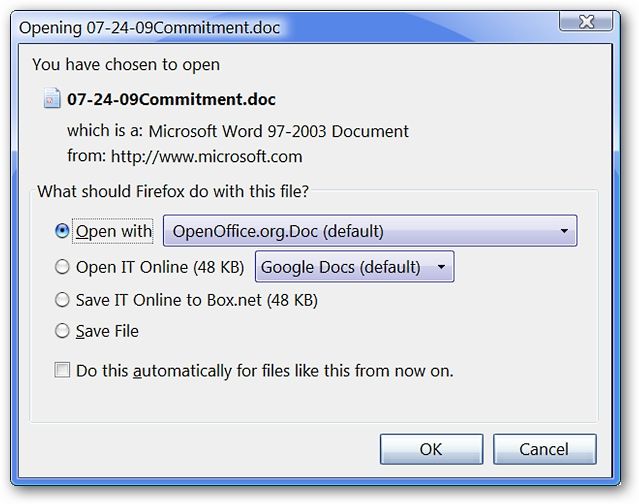This screenshot has height=504, width=639.
Task: Click the automatic action label text
Action: 264,371
